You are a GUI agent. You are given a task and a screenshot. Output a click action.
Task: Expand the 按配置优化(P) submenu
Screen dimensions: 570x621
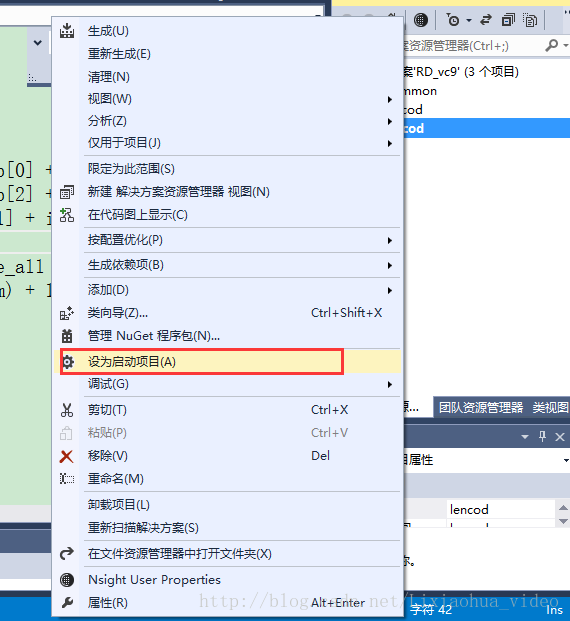click(390, 240)
